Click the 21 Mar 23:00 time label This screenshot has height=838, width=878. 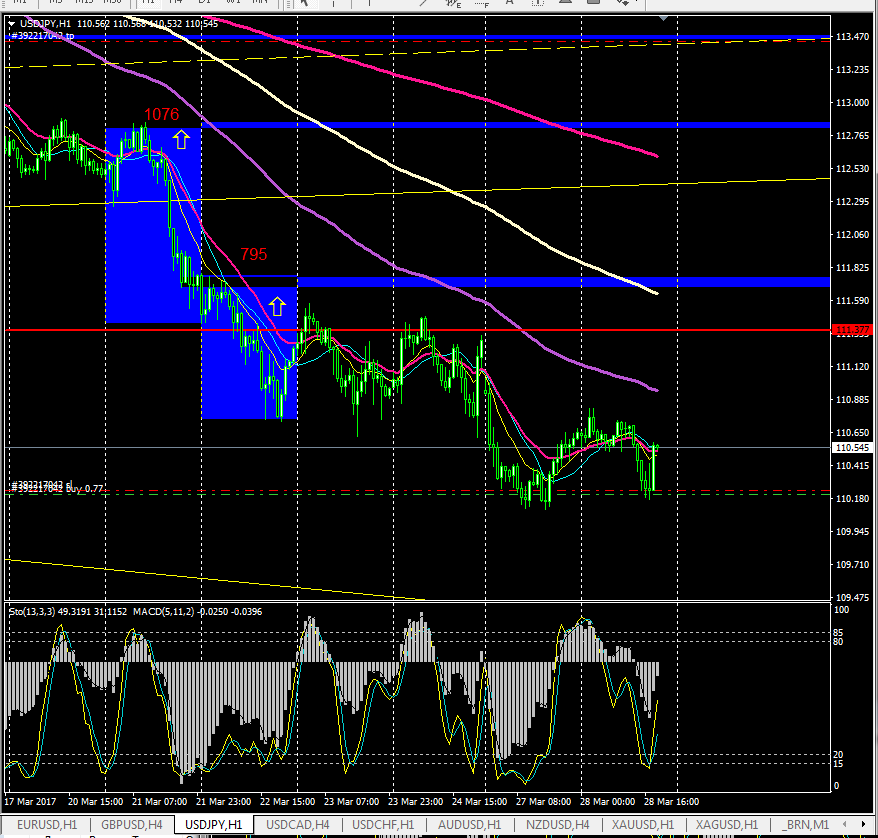coord(223,802)
